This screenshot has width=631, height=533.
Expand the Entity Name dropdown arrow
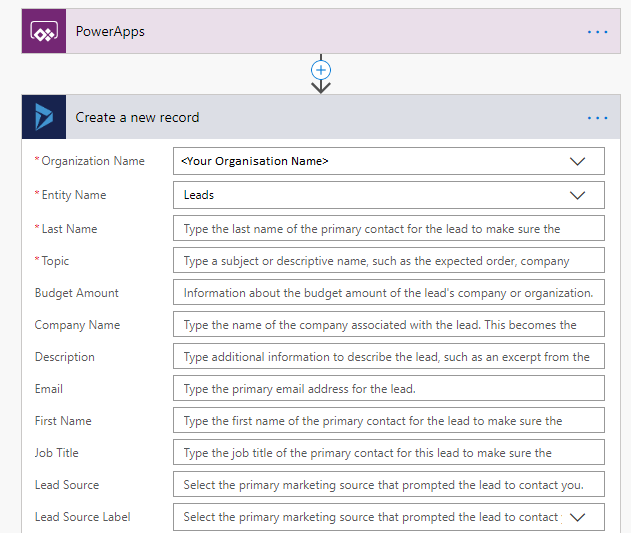tap(577, 195)
